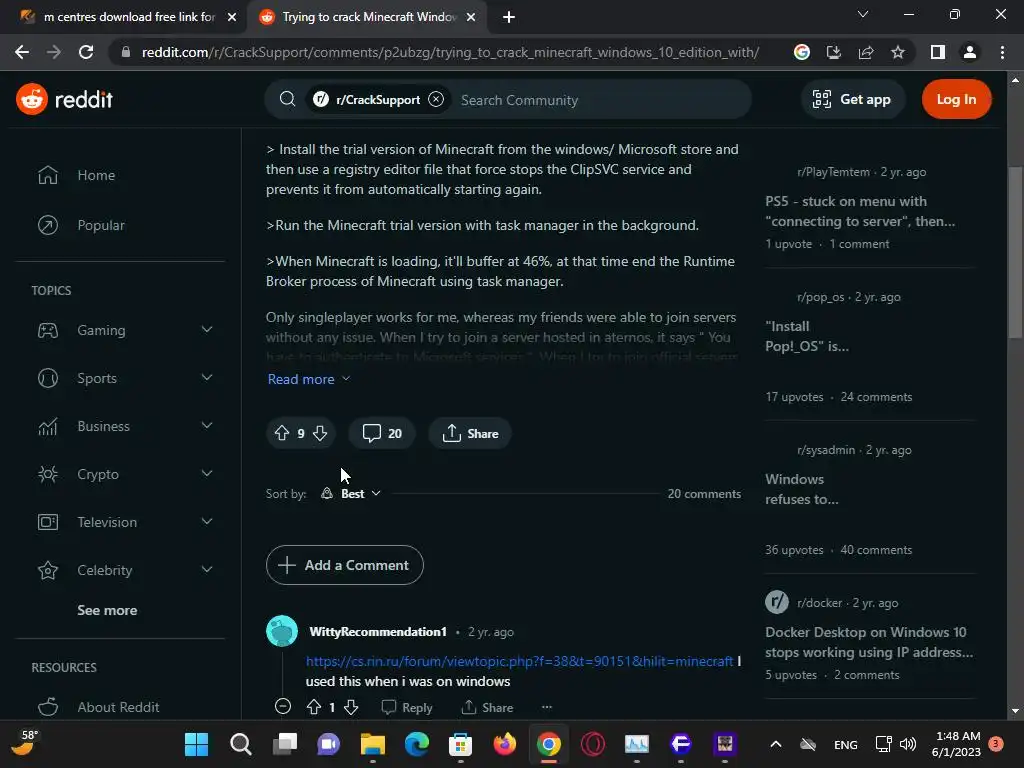Open the PS5 stuck on menu post
The image size is (1024, 768).
[x=860, y=211]
